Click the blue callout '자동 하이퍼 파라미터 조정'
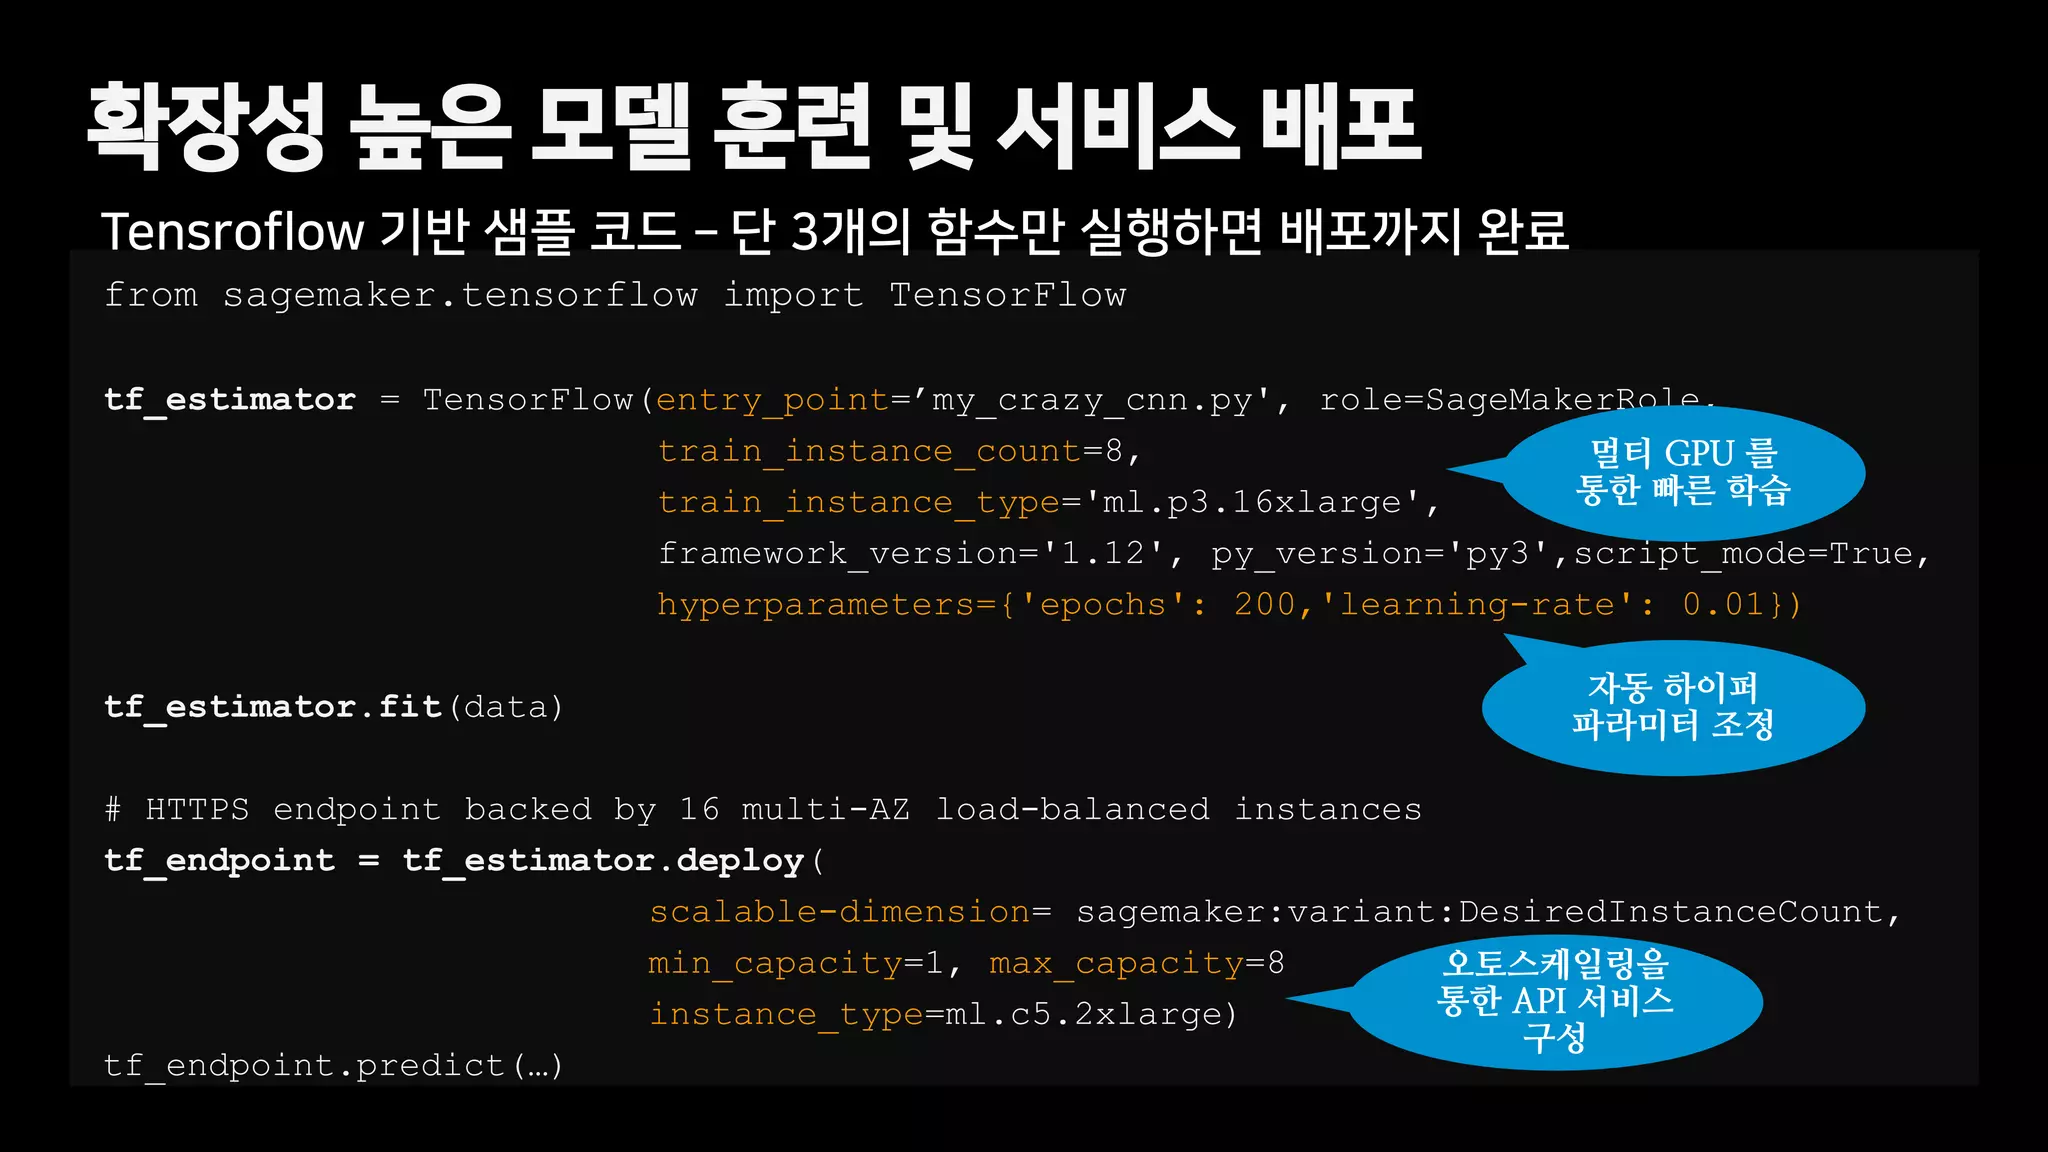The height and width of the screenshot is (1152, 2048). 1673,706
